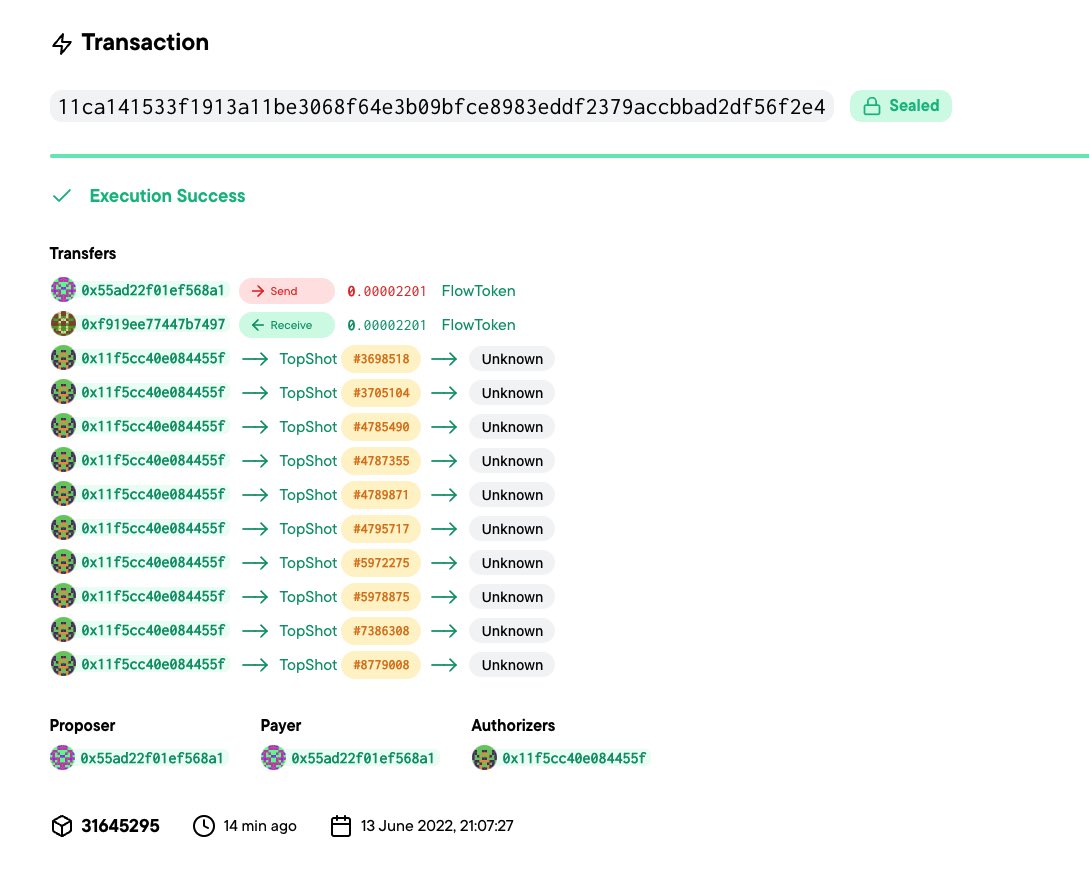Image resolution: width=1089 pixels, height=871 pixels.
Task: Select NFT badge #5978875
Action: 381,597
